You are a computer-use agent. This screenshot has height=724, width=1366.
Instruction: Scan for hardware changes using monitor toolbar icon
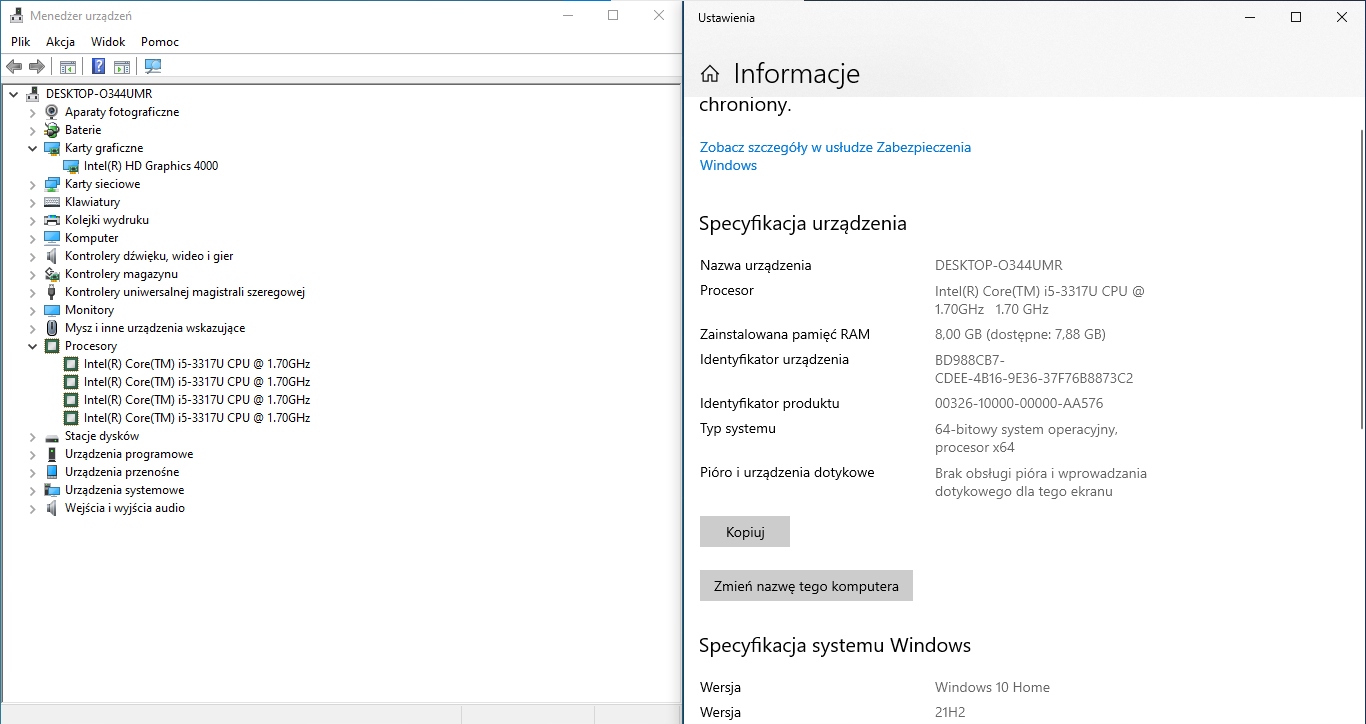coord(153,67)
